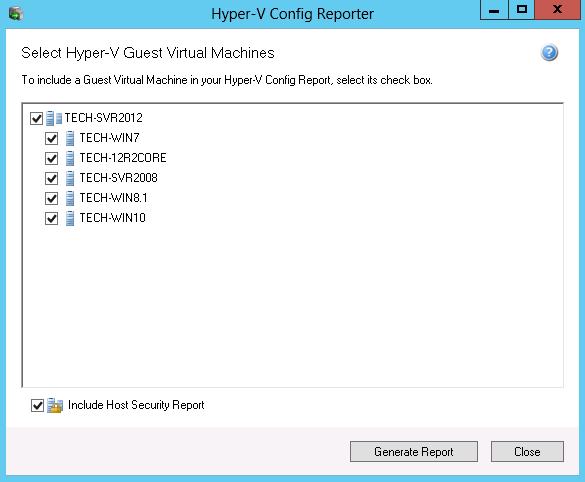The height and width of the screenshot is (482, 585).
Task: Deselect the TECH-WIN10 checkbox
Action: tap(51, 218)
